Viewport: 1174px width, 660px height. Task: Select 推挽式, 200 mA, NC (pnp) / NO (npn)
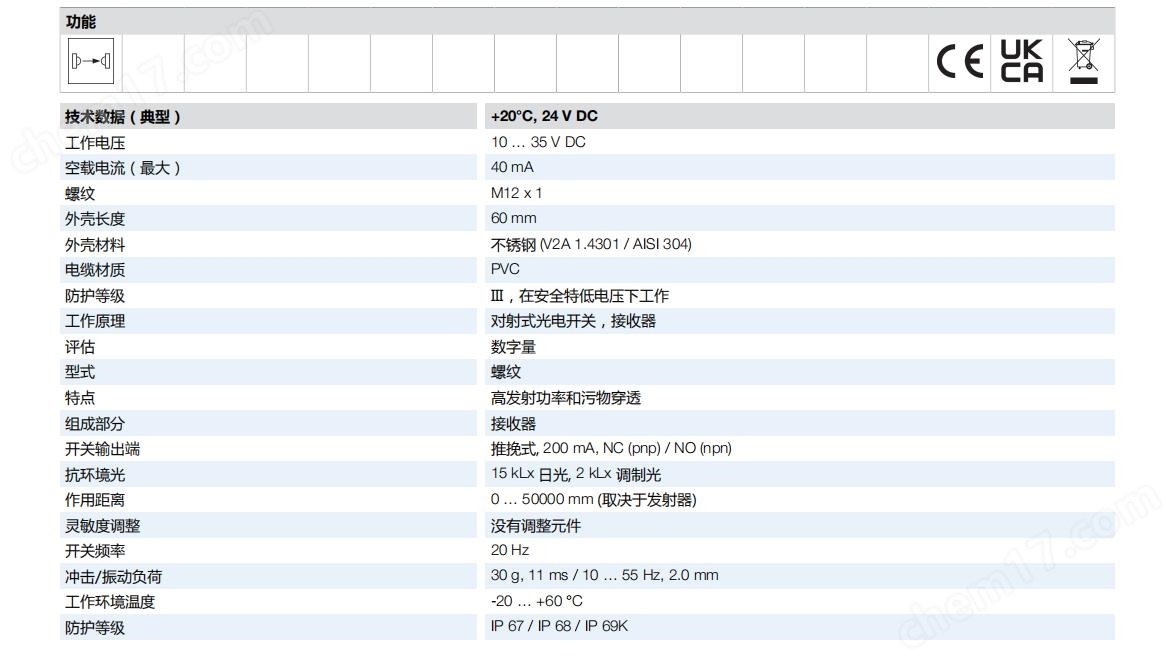coord(612,448)
